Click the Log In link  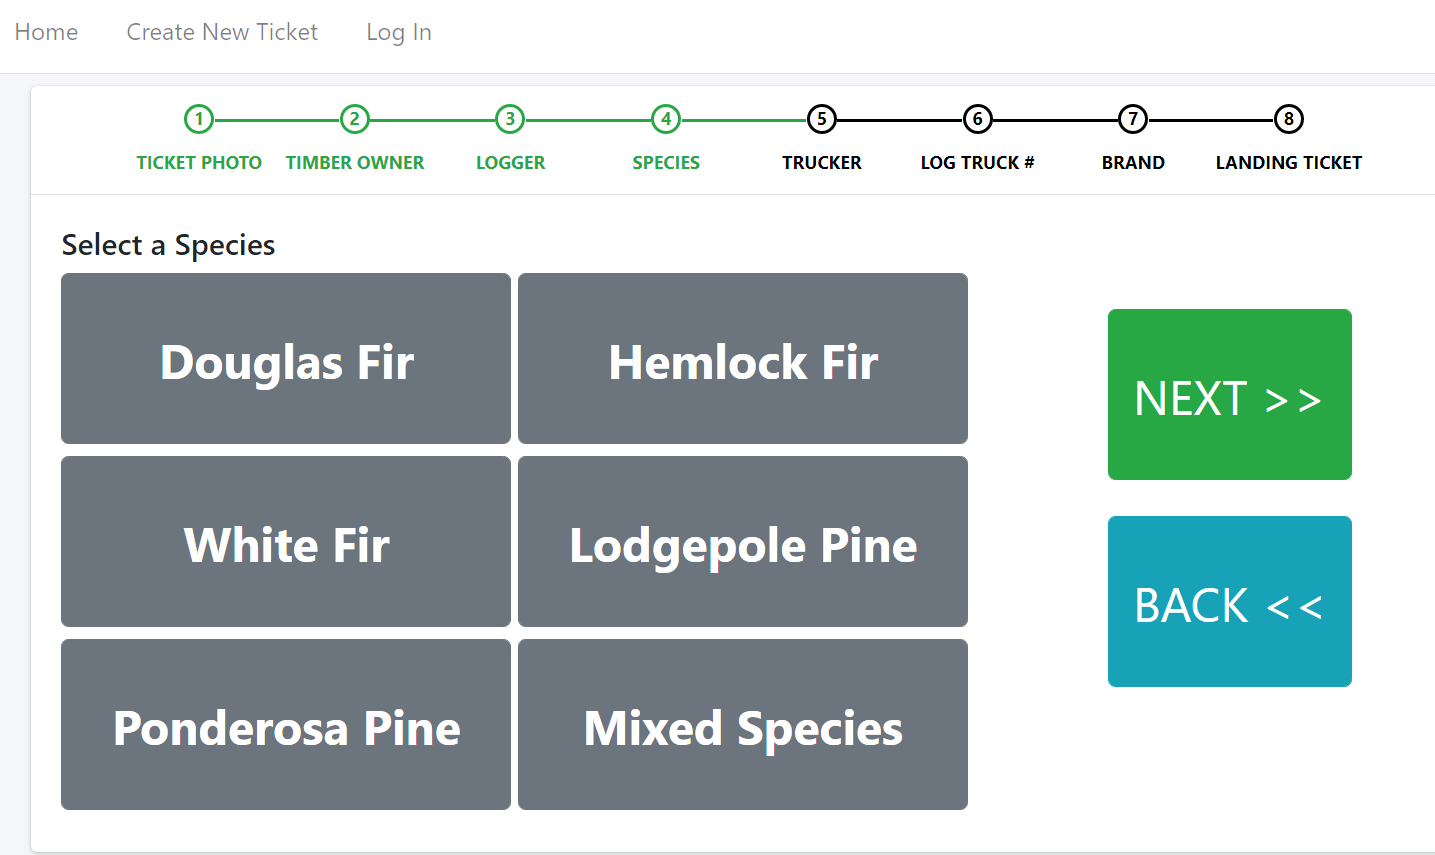click(399, 32)
